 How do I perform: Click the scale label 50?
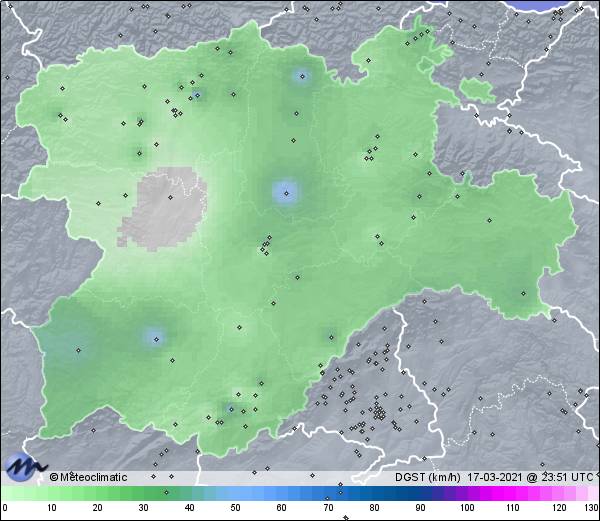[x=235, y=508]
